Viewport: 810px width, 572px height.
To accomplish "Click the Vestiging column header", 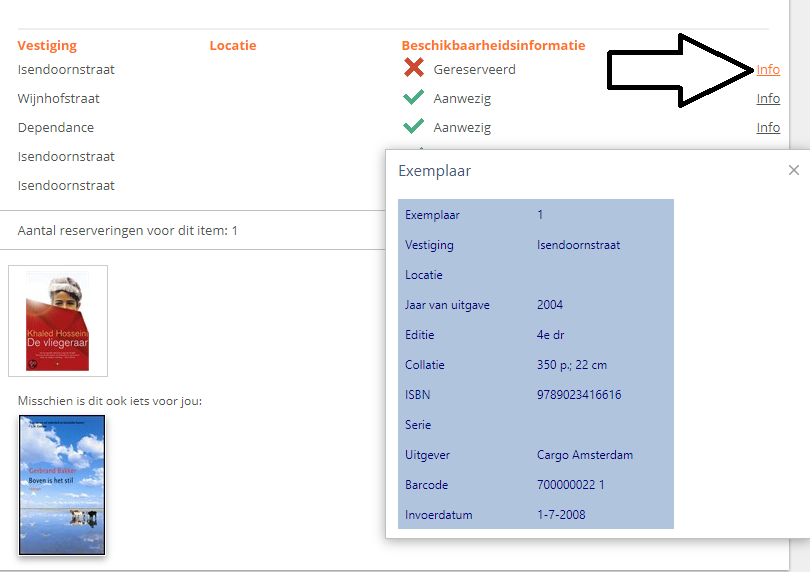I will click(x=47, y=45).
